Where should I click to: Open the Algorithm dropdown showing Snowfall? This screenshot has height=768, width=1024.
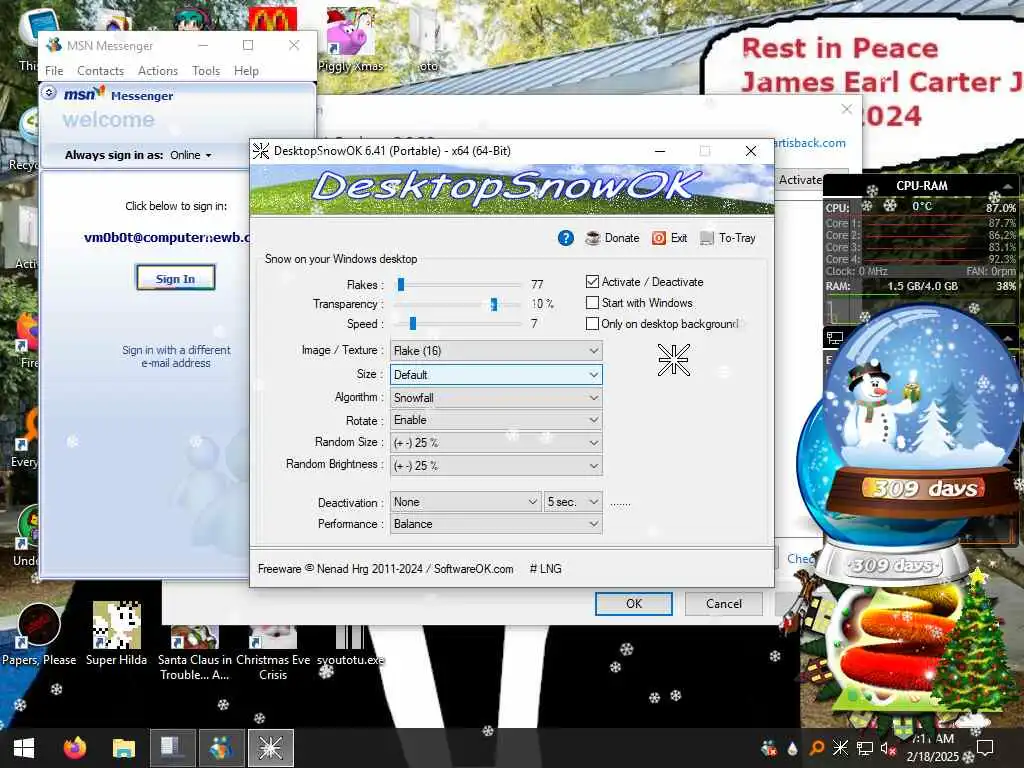tap(496, 398)
